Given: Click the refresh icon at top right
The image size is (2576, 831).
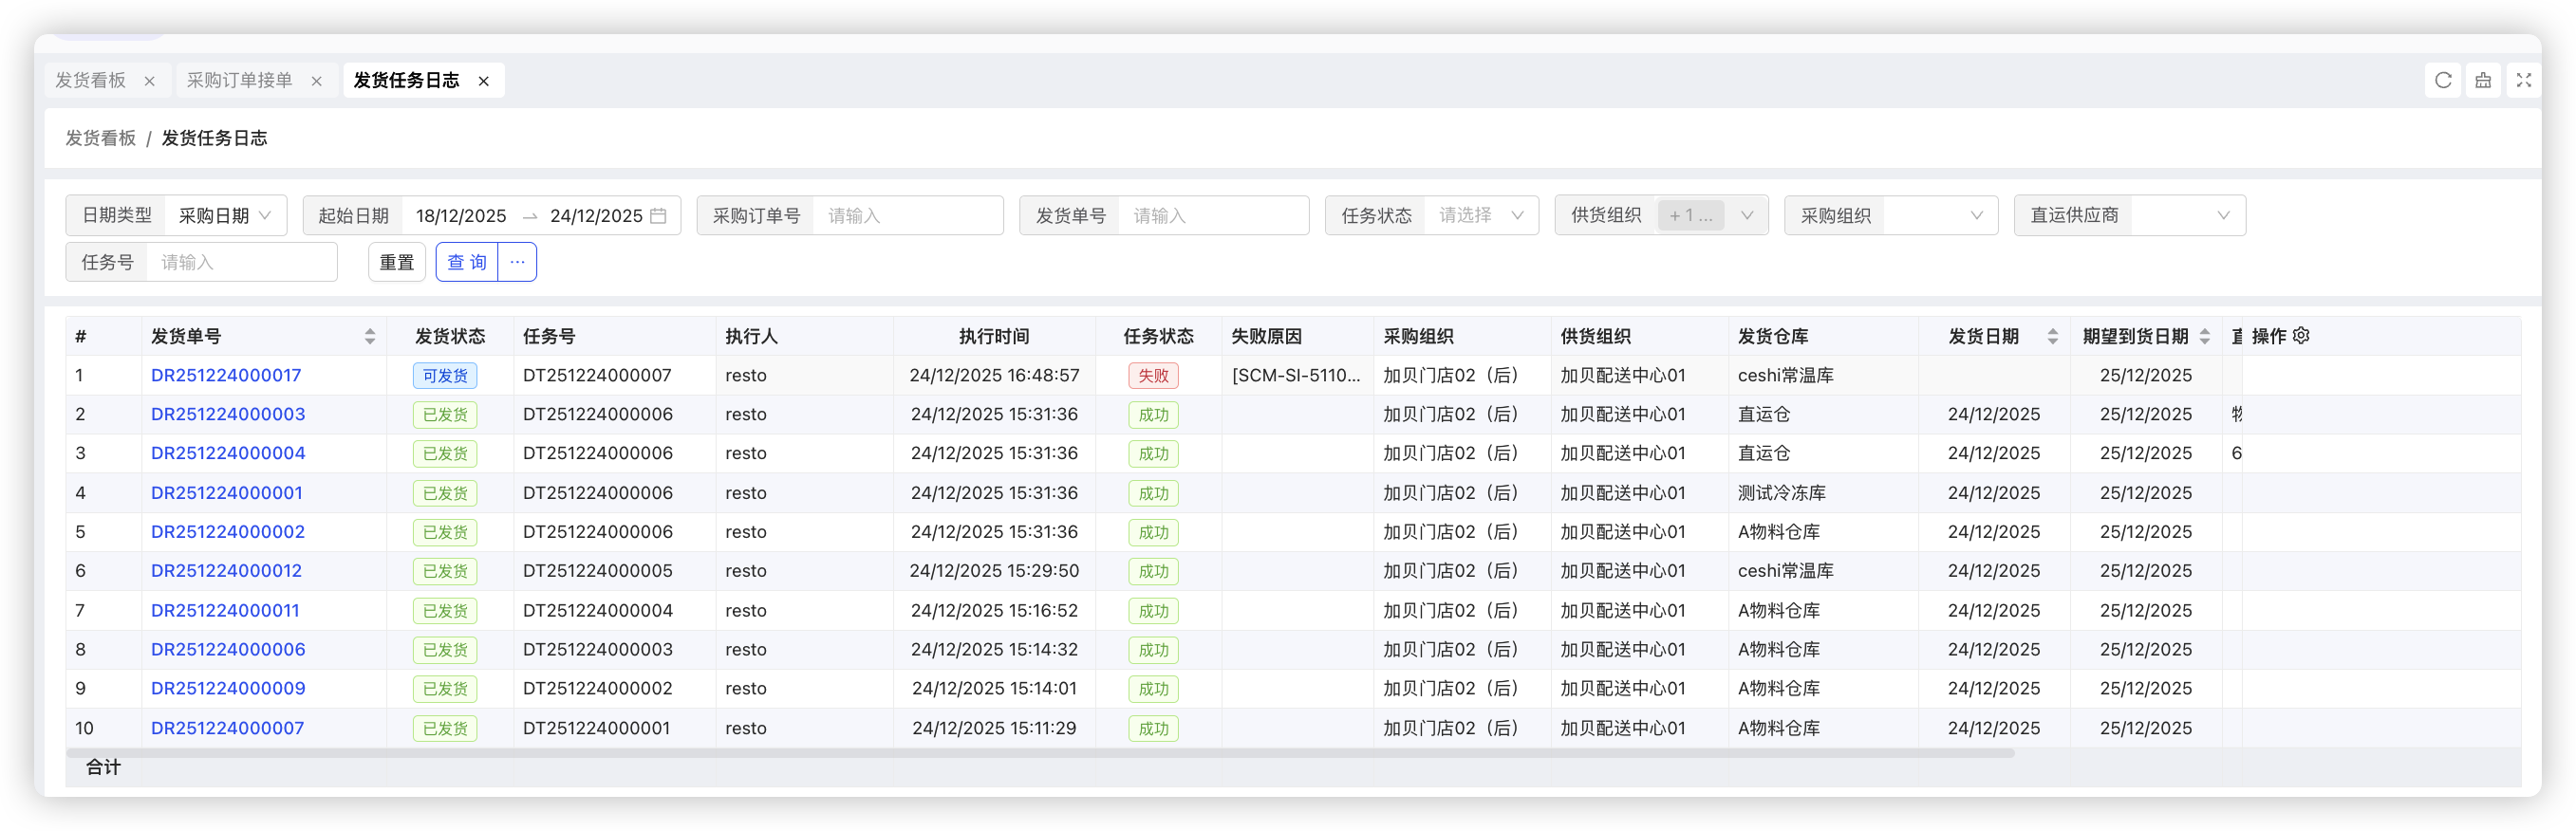Looking at the screenshot, I should tap(2443, 80).
